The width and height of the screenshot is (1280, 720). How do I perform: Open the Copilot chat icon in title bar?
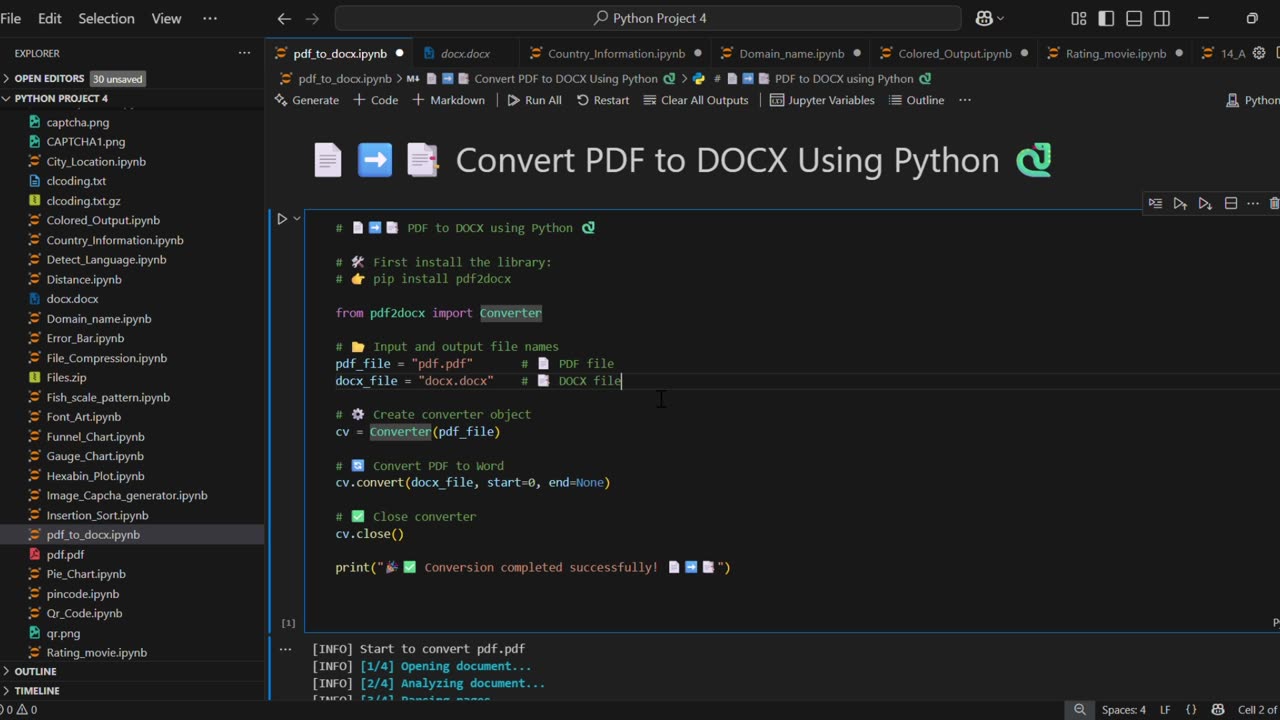pyautogui.click(x=984, y=18)
